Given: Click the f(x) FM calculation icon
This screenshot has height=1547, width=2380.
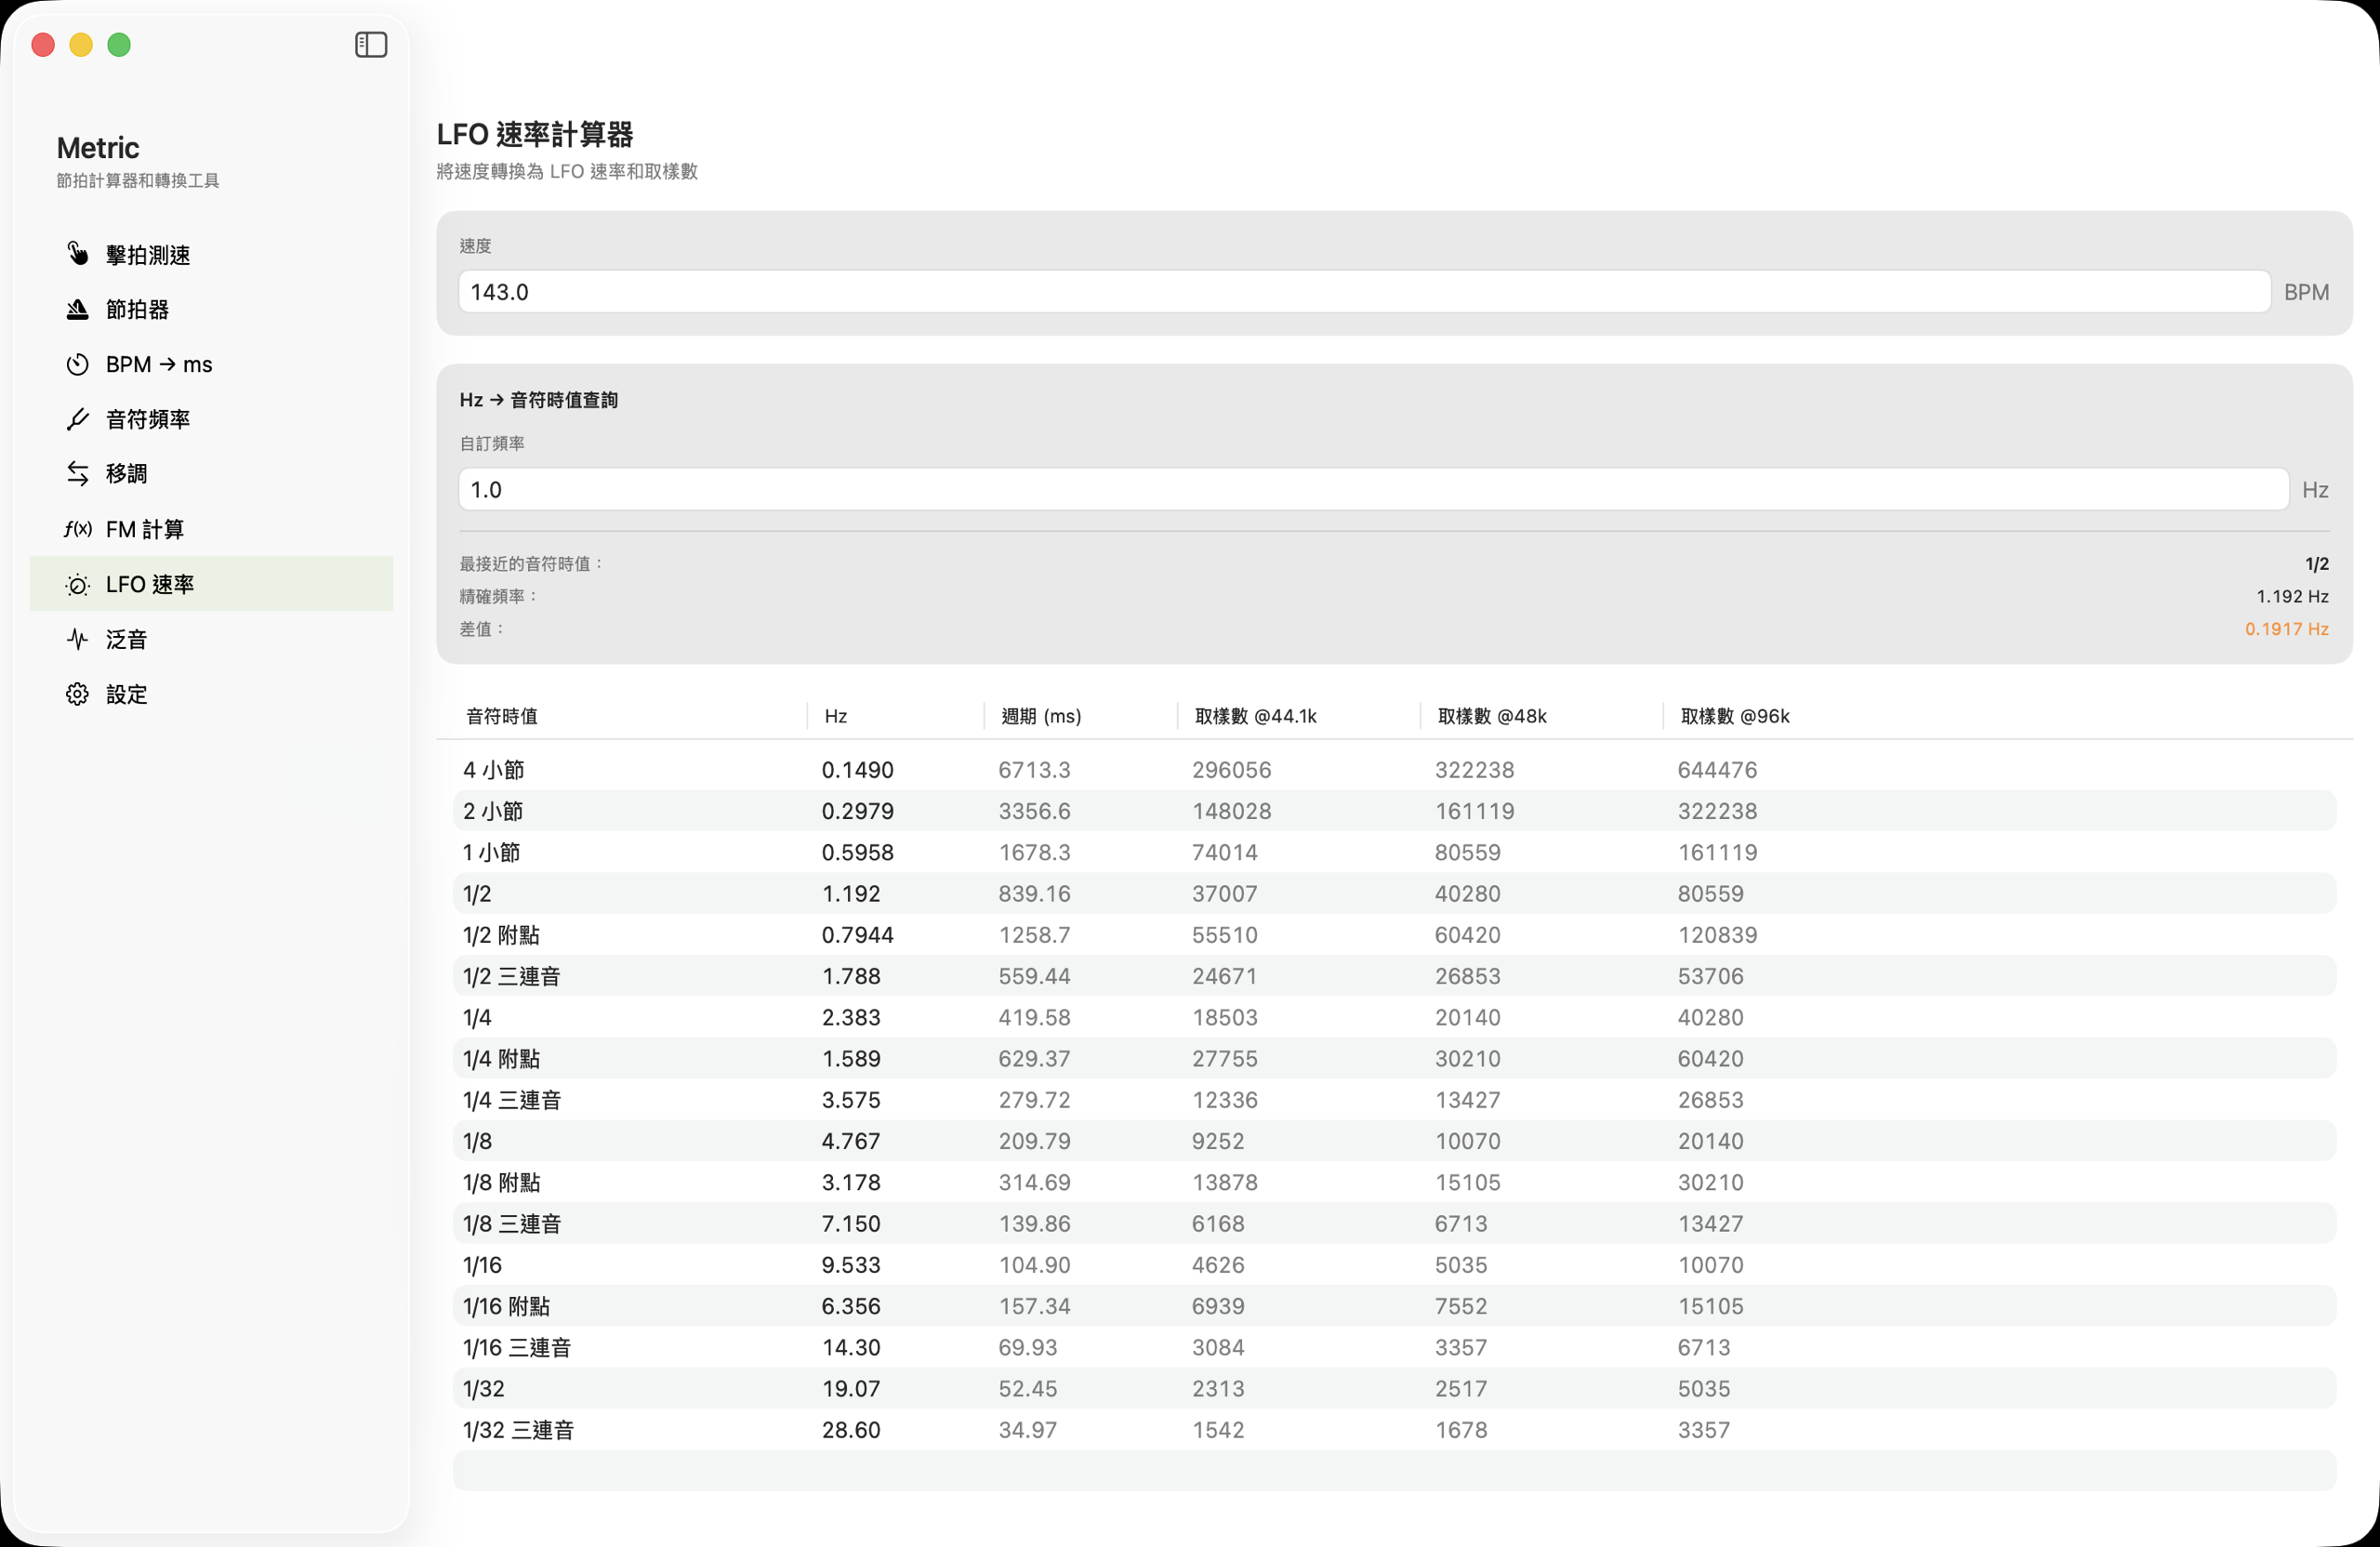Looking at the screenshot, I should (77, 529).
